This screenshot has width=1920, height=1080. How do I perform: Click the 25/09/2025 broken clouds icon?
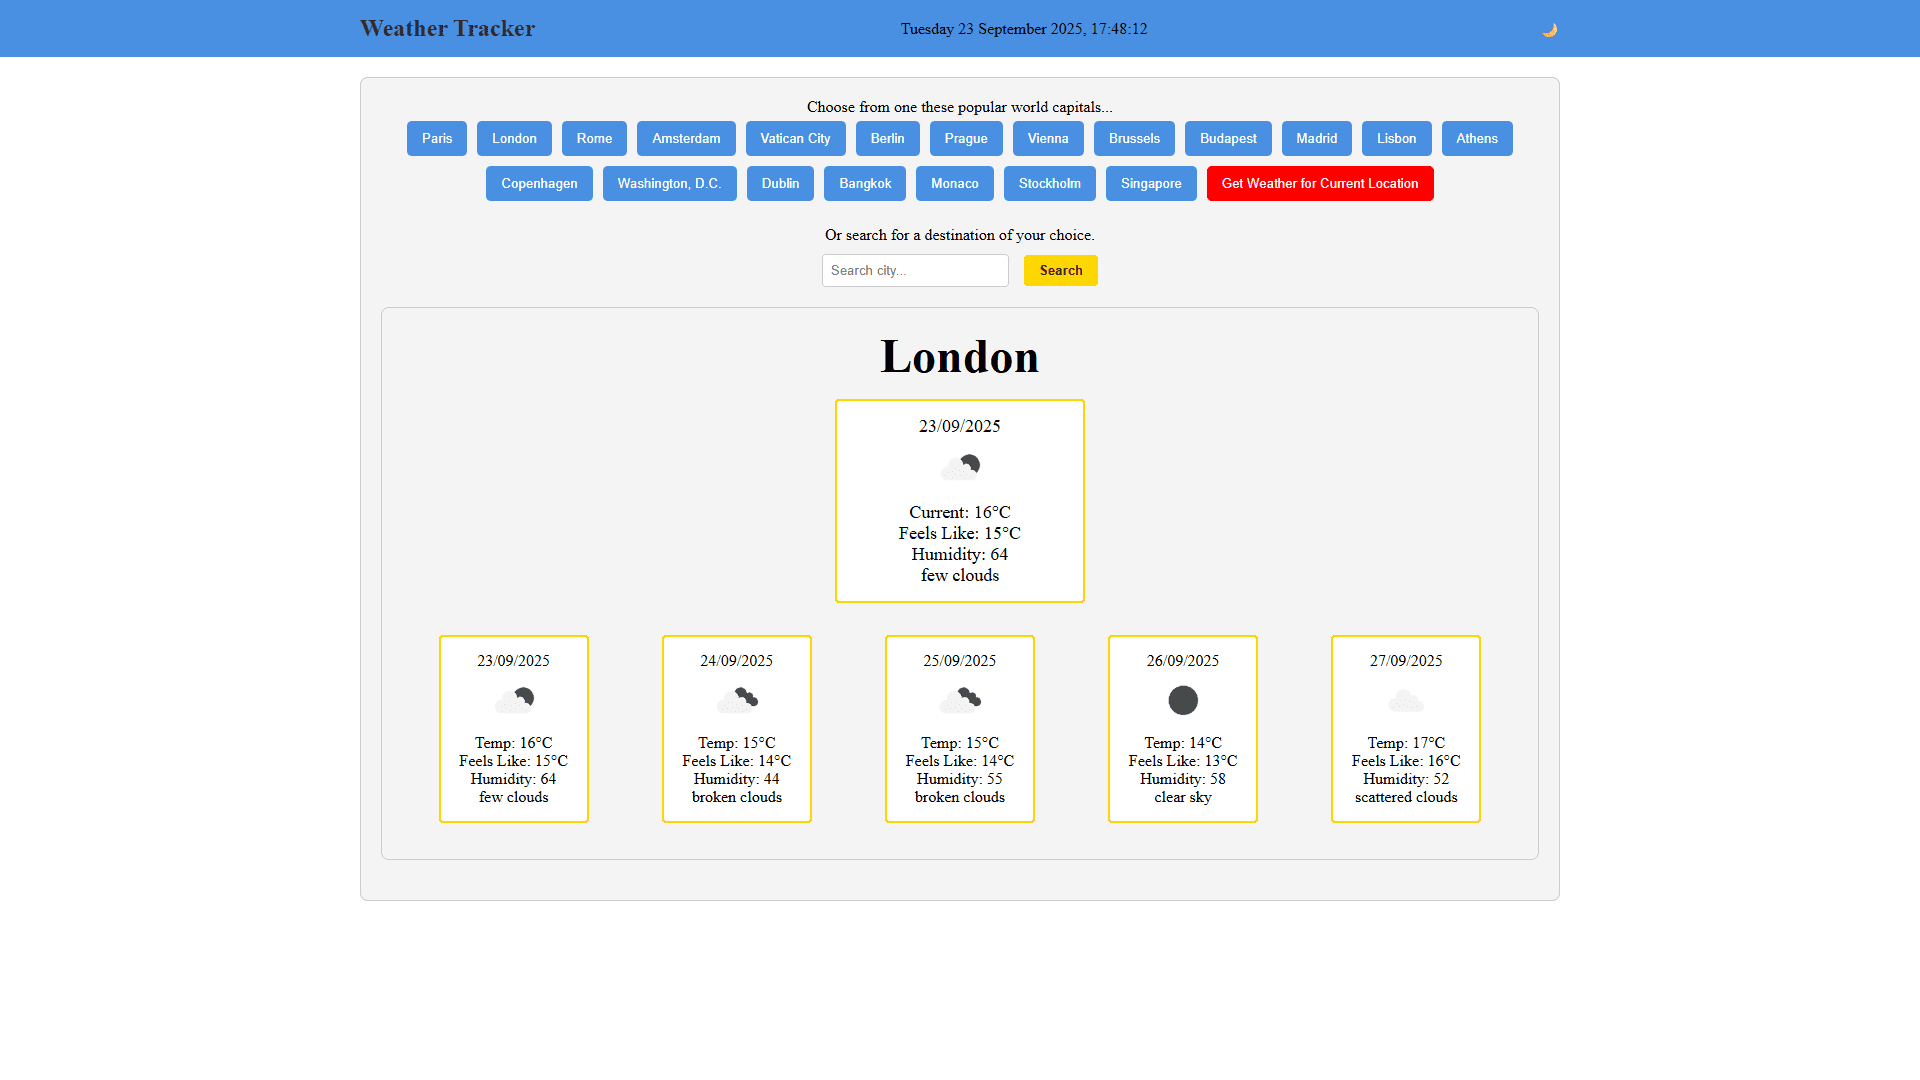(x=960, y=700)
